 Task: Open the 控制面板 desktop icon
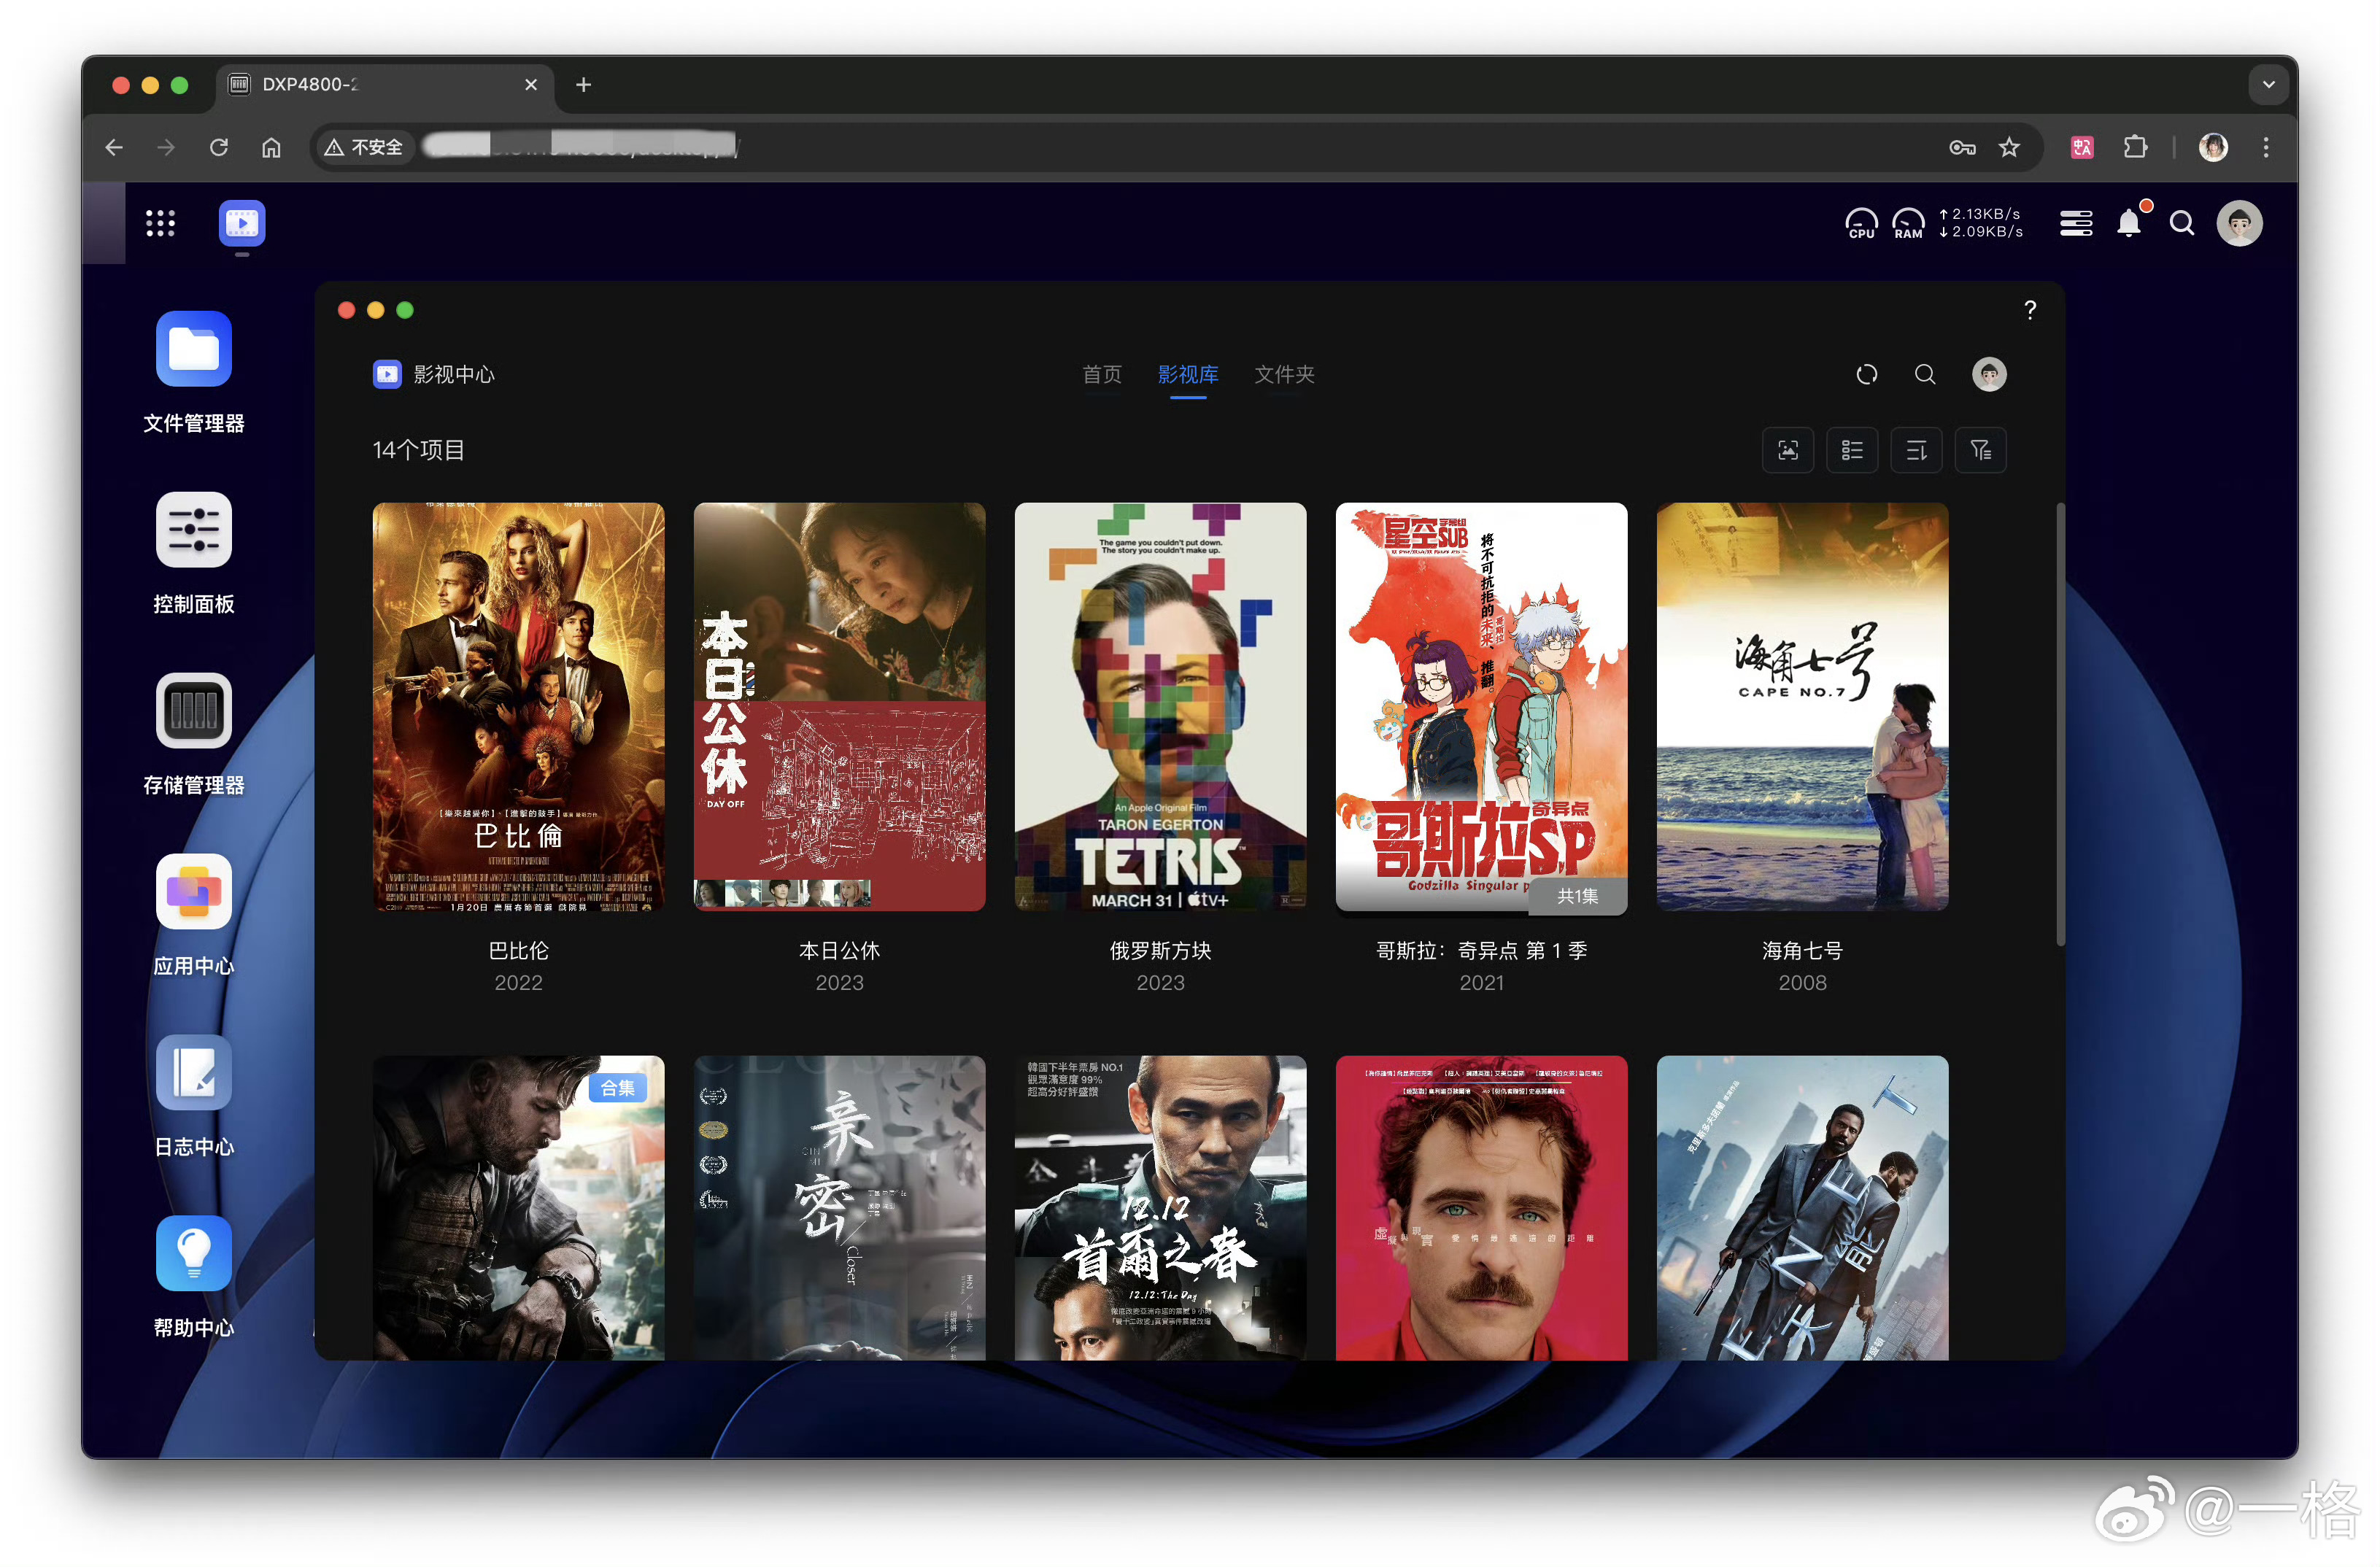pos(193,530)
